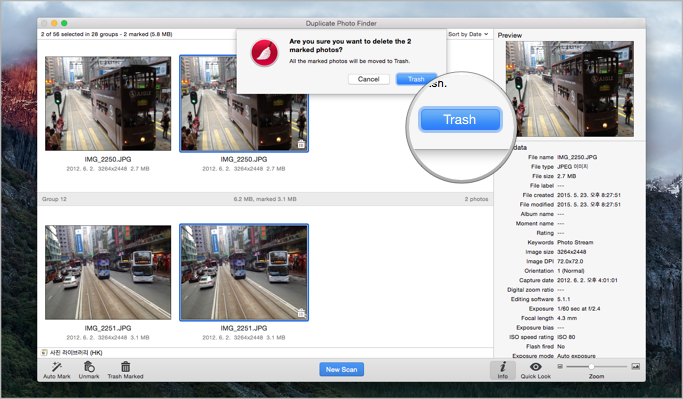This screenshot has height=399, width=683.
Task: Click the Image size value 3264x2448 in metadata
Action: click(x=571, y=252)
